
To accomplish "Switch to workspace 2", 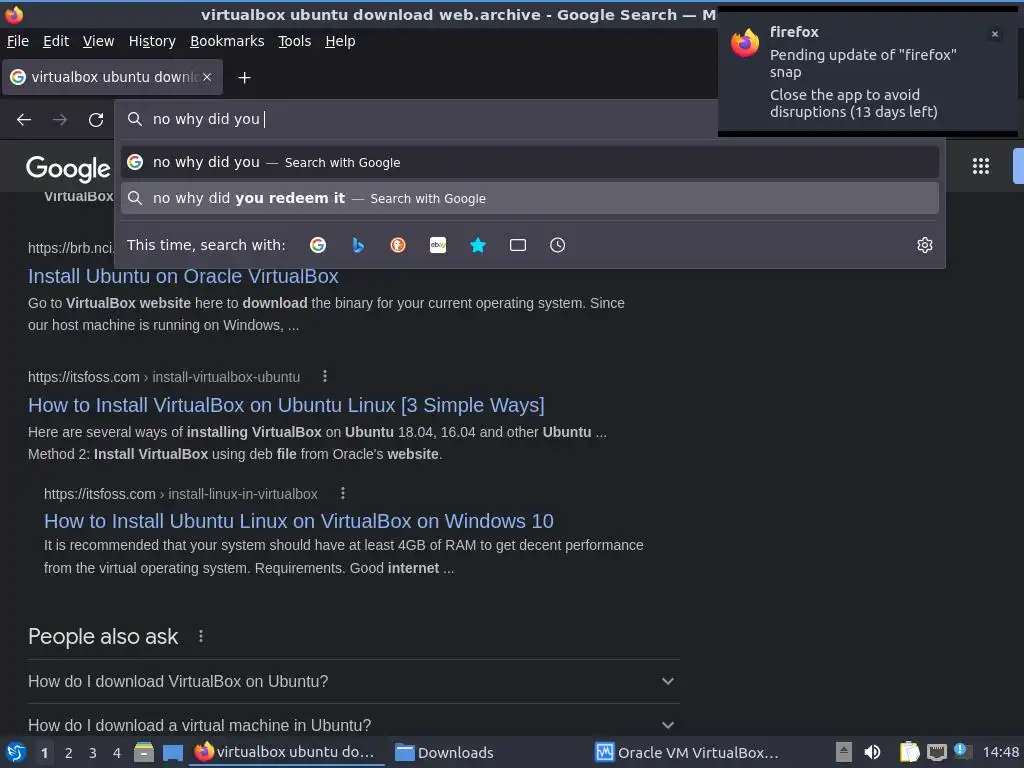I will click(x=69, y=753).
